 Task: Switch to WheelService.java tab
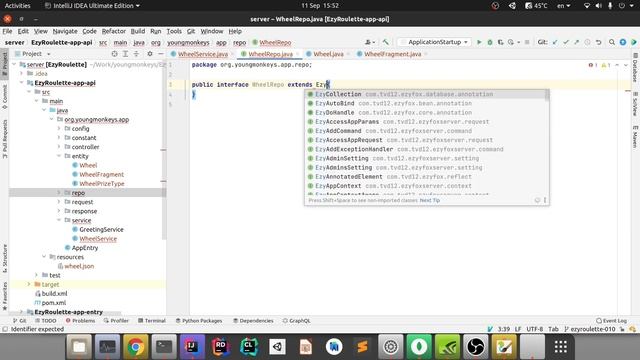203,54
